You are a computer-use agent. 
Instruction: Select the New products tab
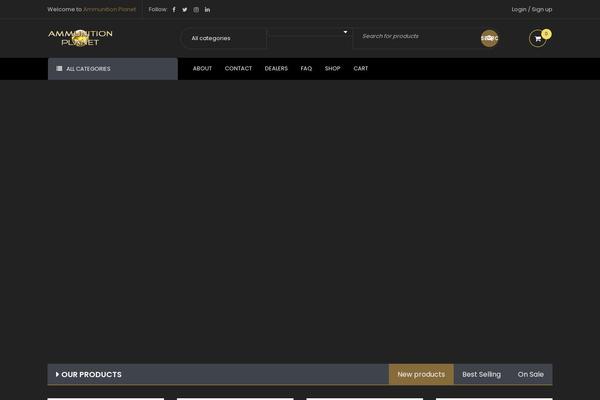tap(421, 374)
